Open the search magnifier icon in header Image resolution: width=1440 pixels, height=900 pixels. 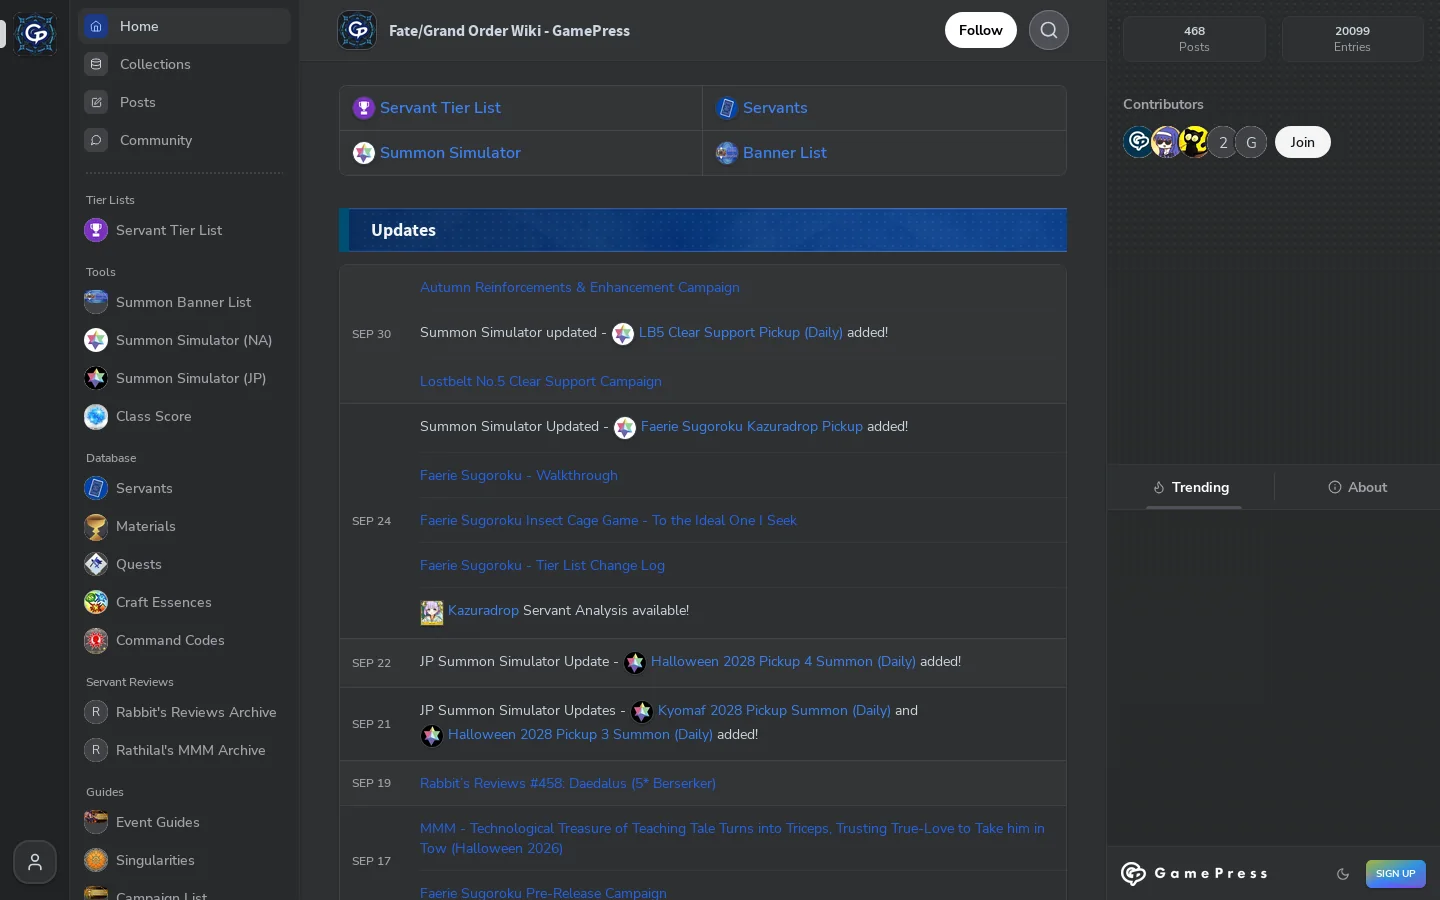point(1049,30)
